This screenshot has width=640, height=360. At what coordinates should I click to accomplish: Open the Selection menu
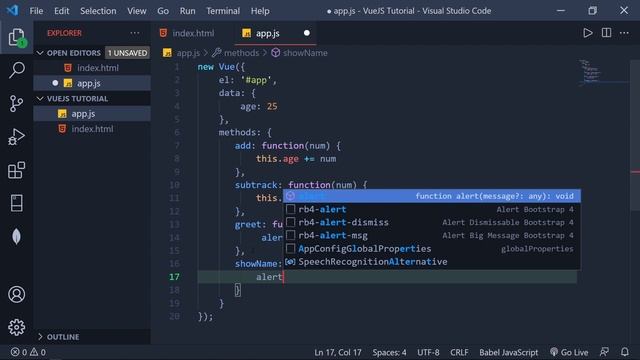tap(98, 11)
